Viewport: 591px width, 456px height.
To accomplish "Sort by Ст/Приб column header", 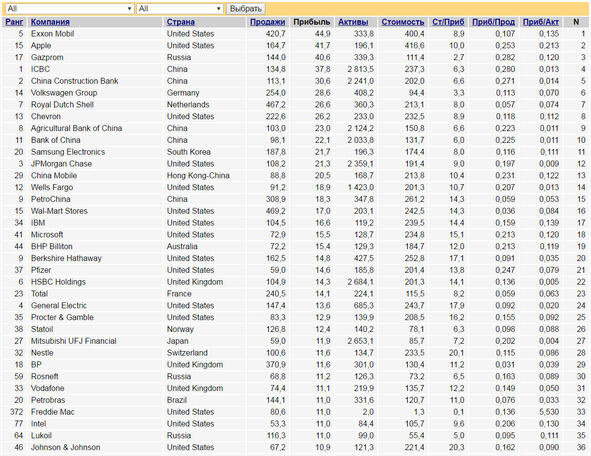I will [448, 22].
